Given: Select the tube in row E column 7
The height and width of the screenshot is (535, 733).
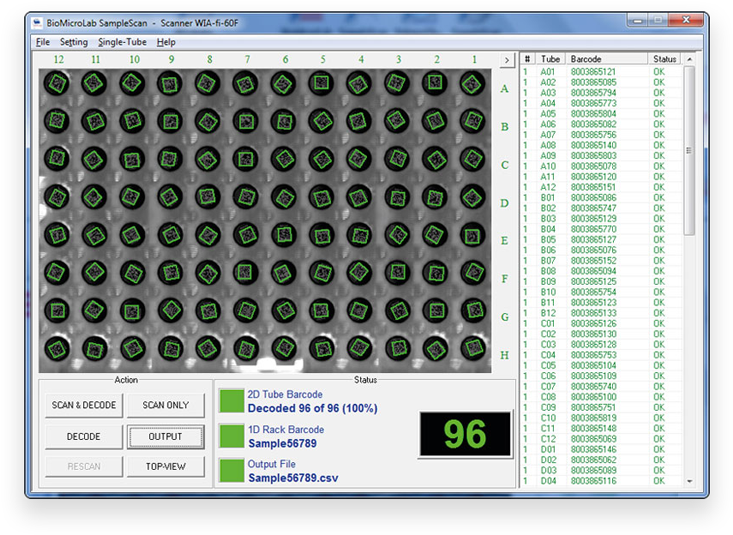Looking at the screenshot, I should click(246, 235).
